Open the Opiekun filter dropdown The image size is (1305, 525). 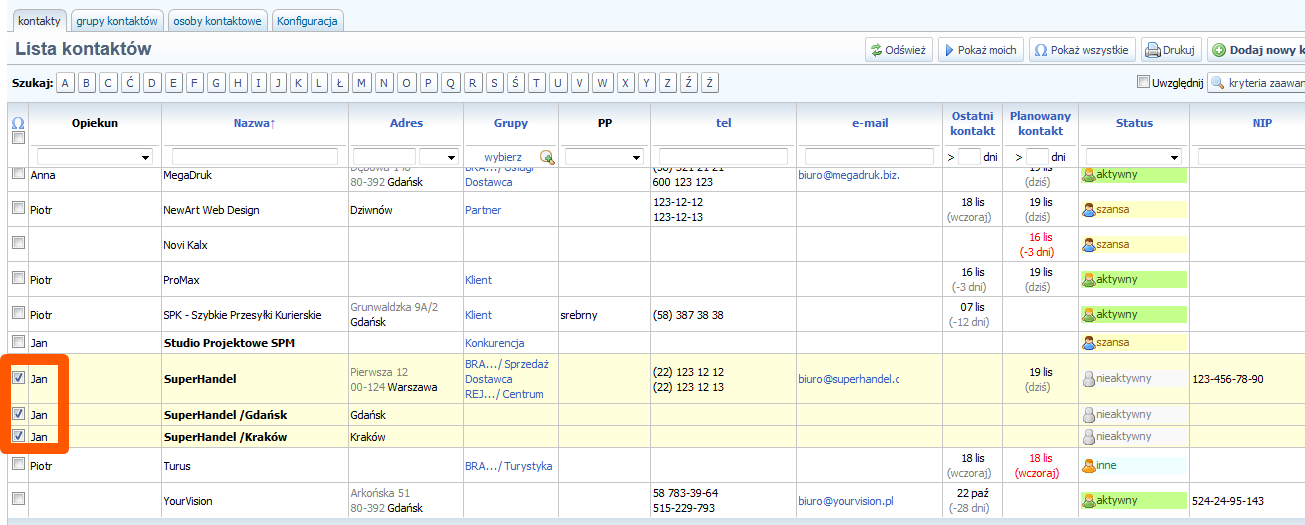coord(145,157)
